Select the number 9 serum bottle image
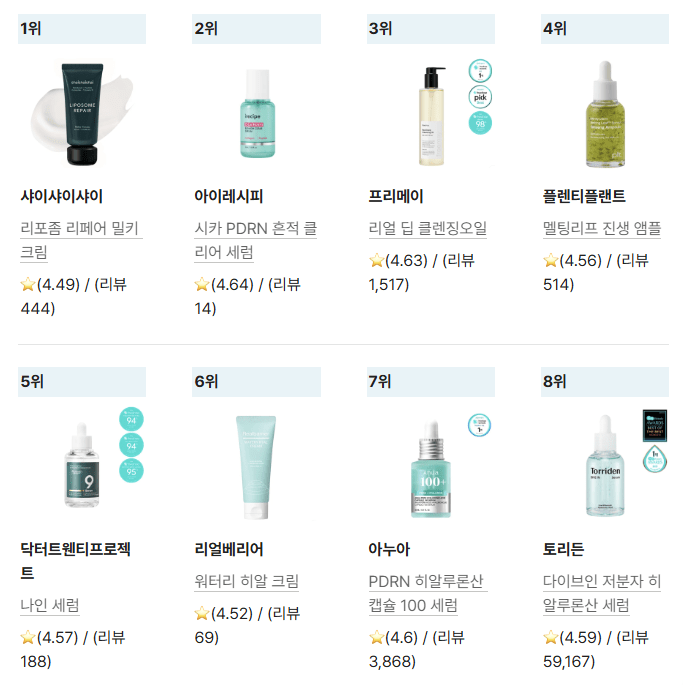Image resolution: width=683 pixels, height=685 pixels. (x=82, y=465)
